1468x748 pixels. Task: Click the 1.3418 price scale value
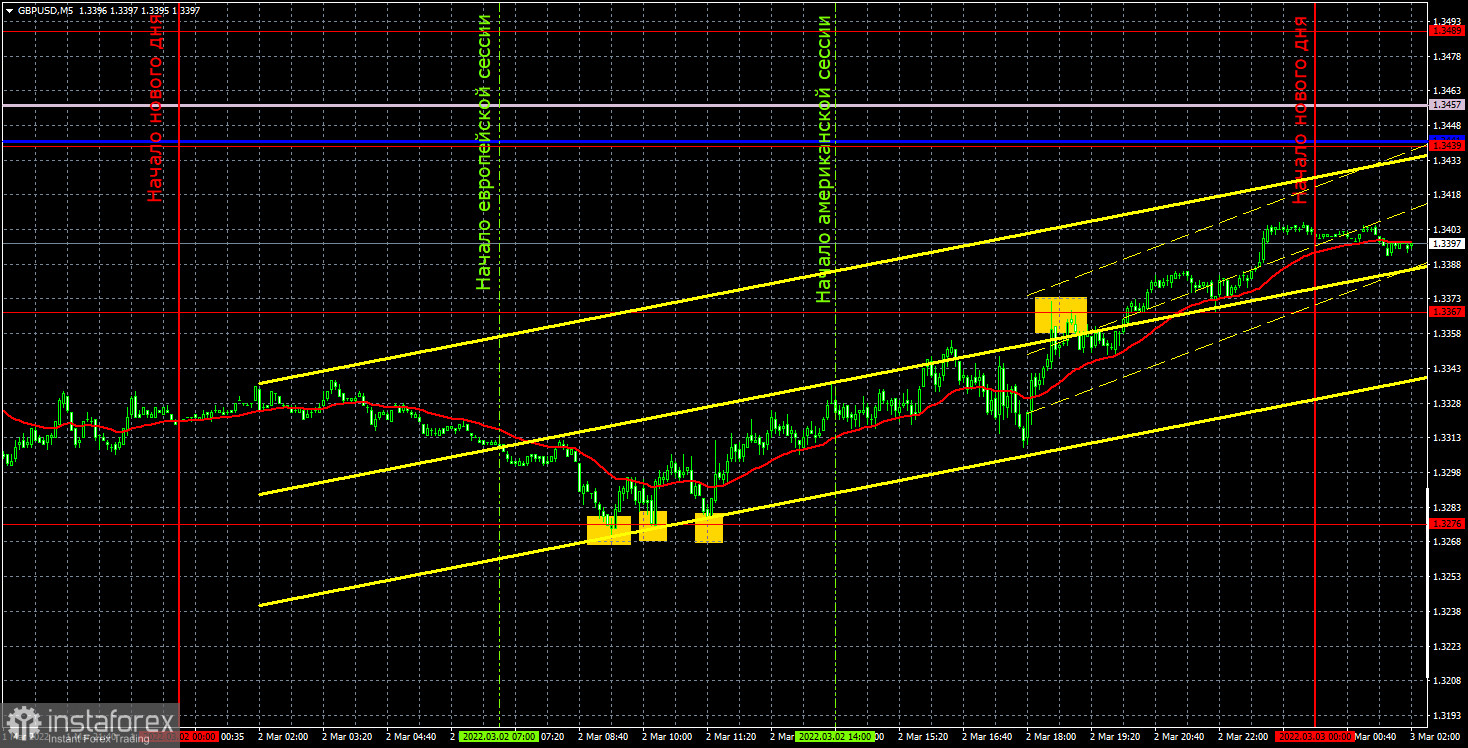[1447, 194]
